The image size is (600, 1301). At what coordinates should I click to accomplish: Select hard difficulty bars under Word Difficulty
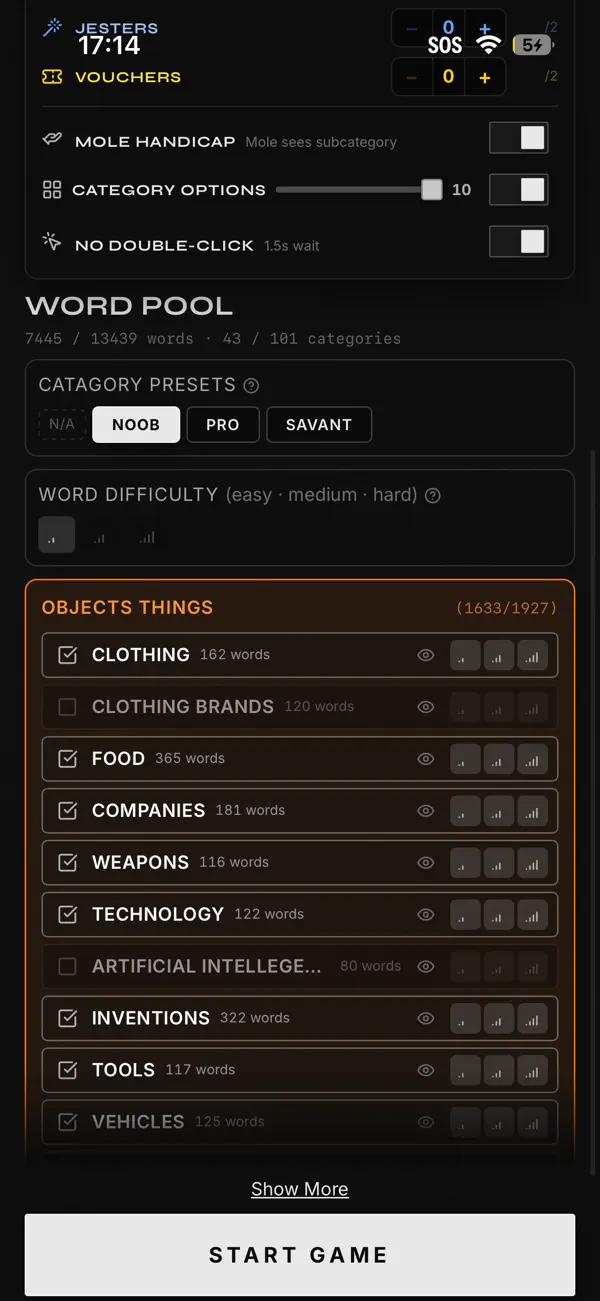tap(147, 536)
